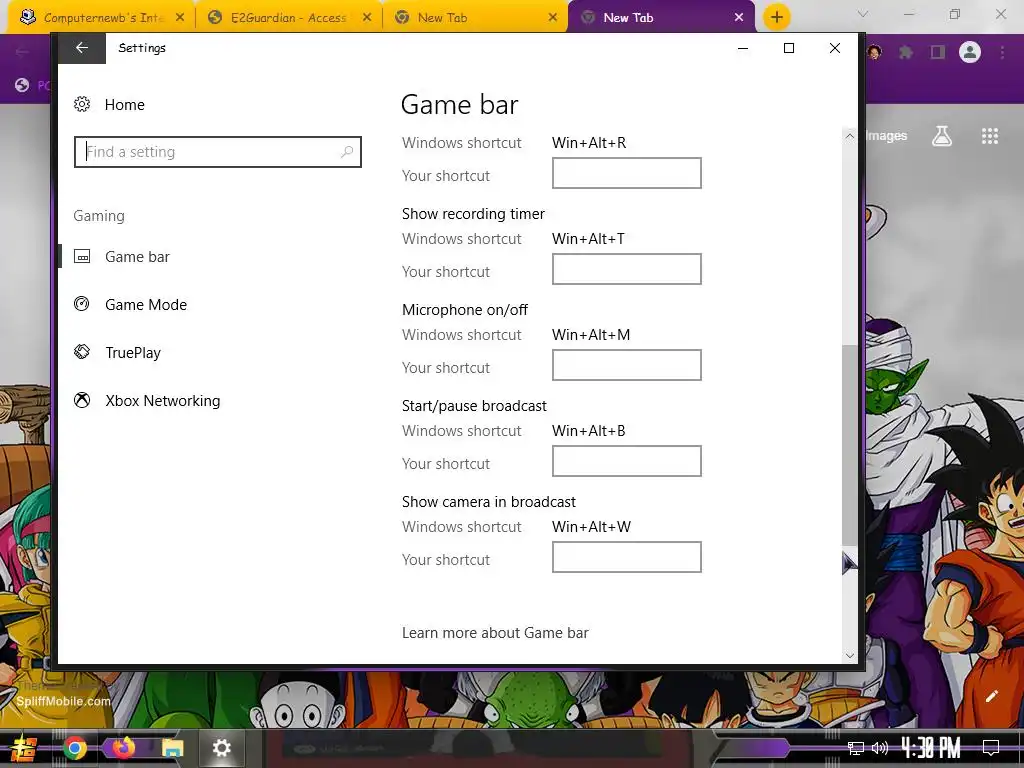Select the Game bar sidebar icon

point(82,257)
